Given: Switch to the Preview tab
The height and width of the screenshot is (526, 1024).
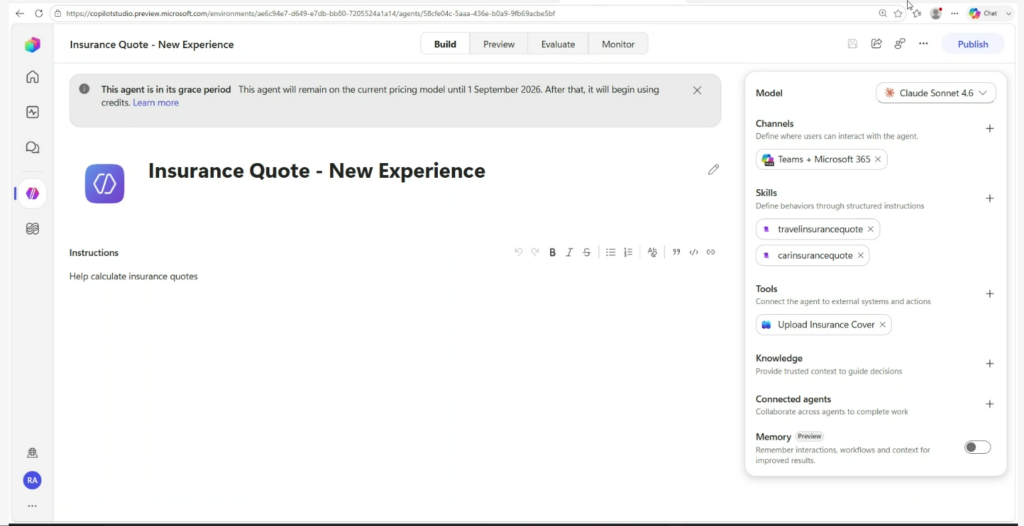Looking at the screenshot, I should coord(499,44).
